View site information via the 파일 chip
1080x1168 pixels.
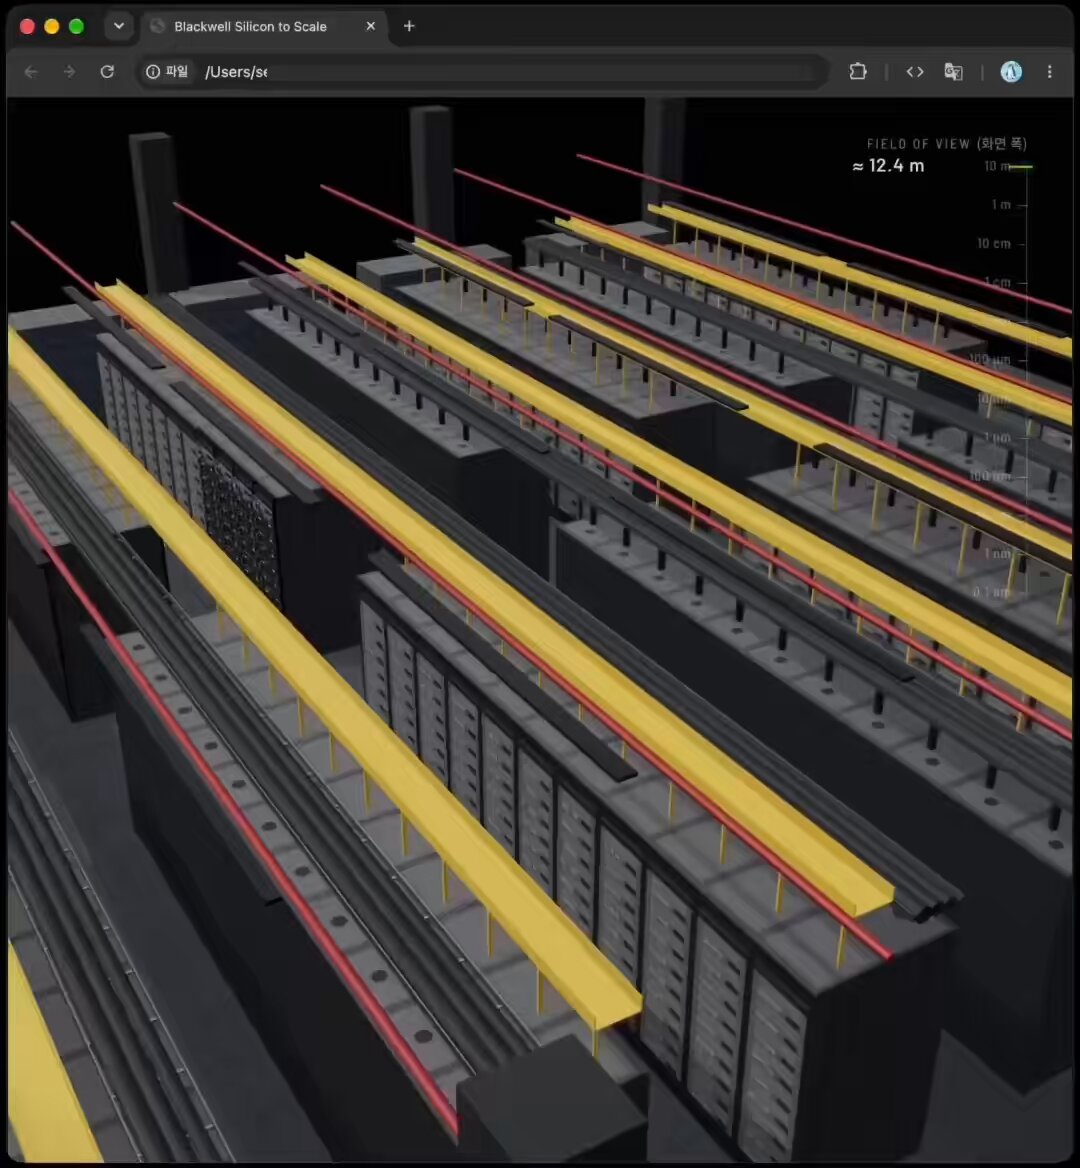pyautogui.click(x=168, y=72)
